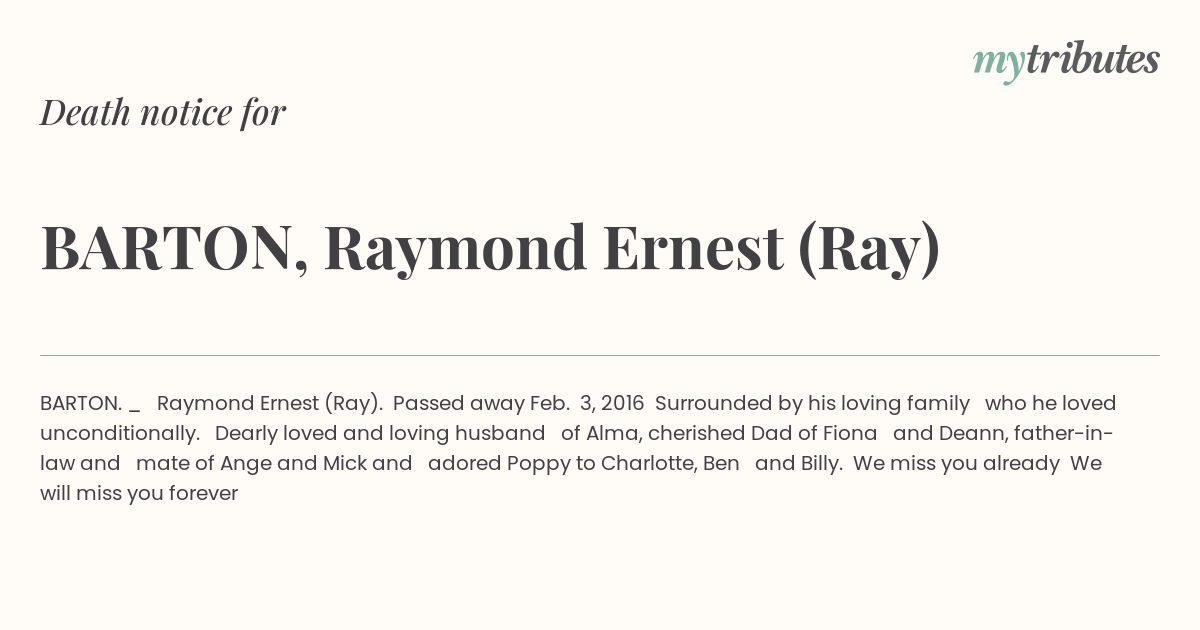The width and height of the screenshot is (1200, 630).
Task: Click the mytributes logo
Action: tap(1066, 61)
